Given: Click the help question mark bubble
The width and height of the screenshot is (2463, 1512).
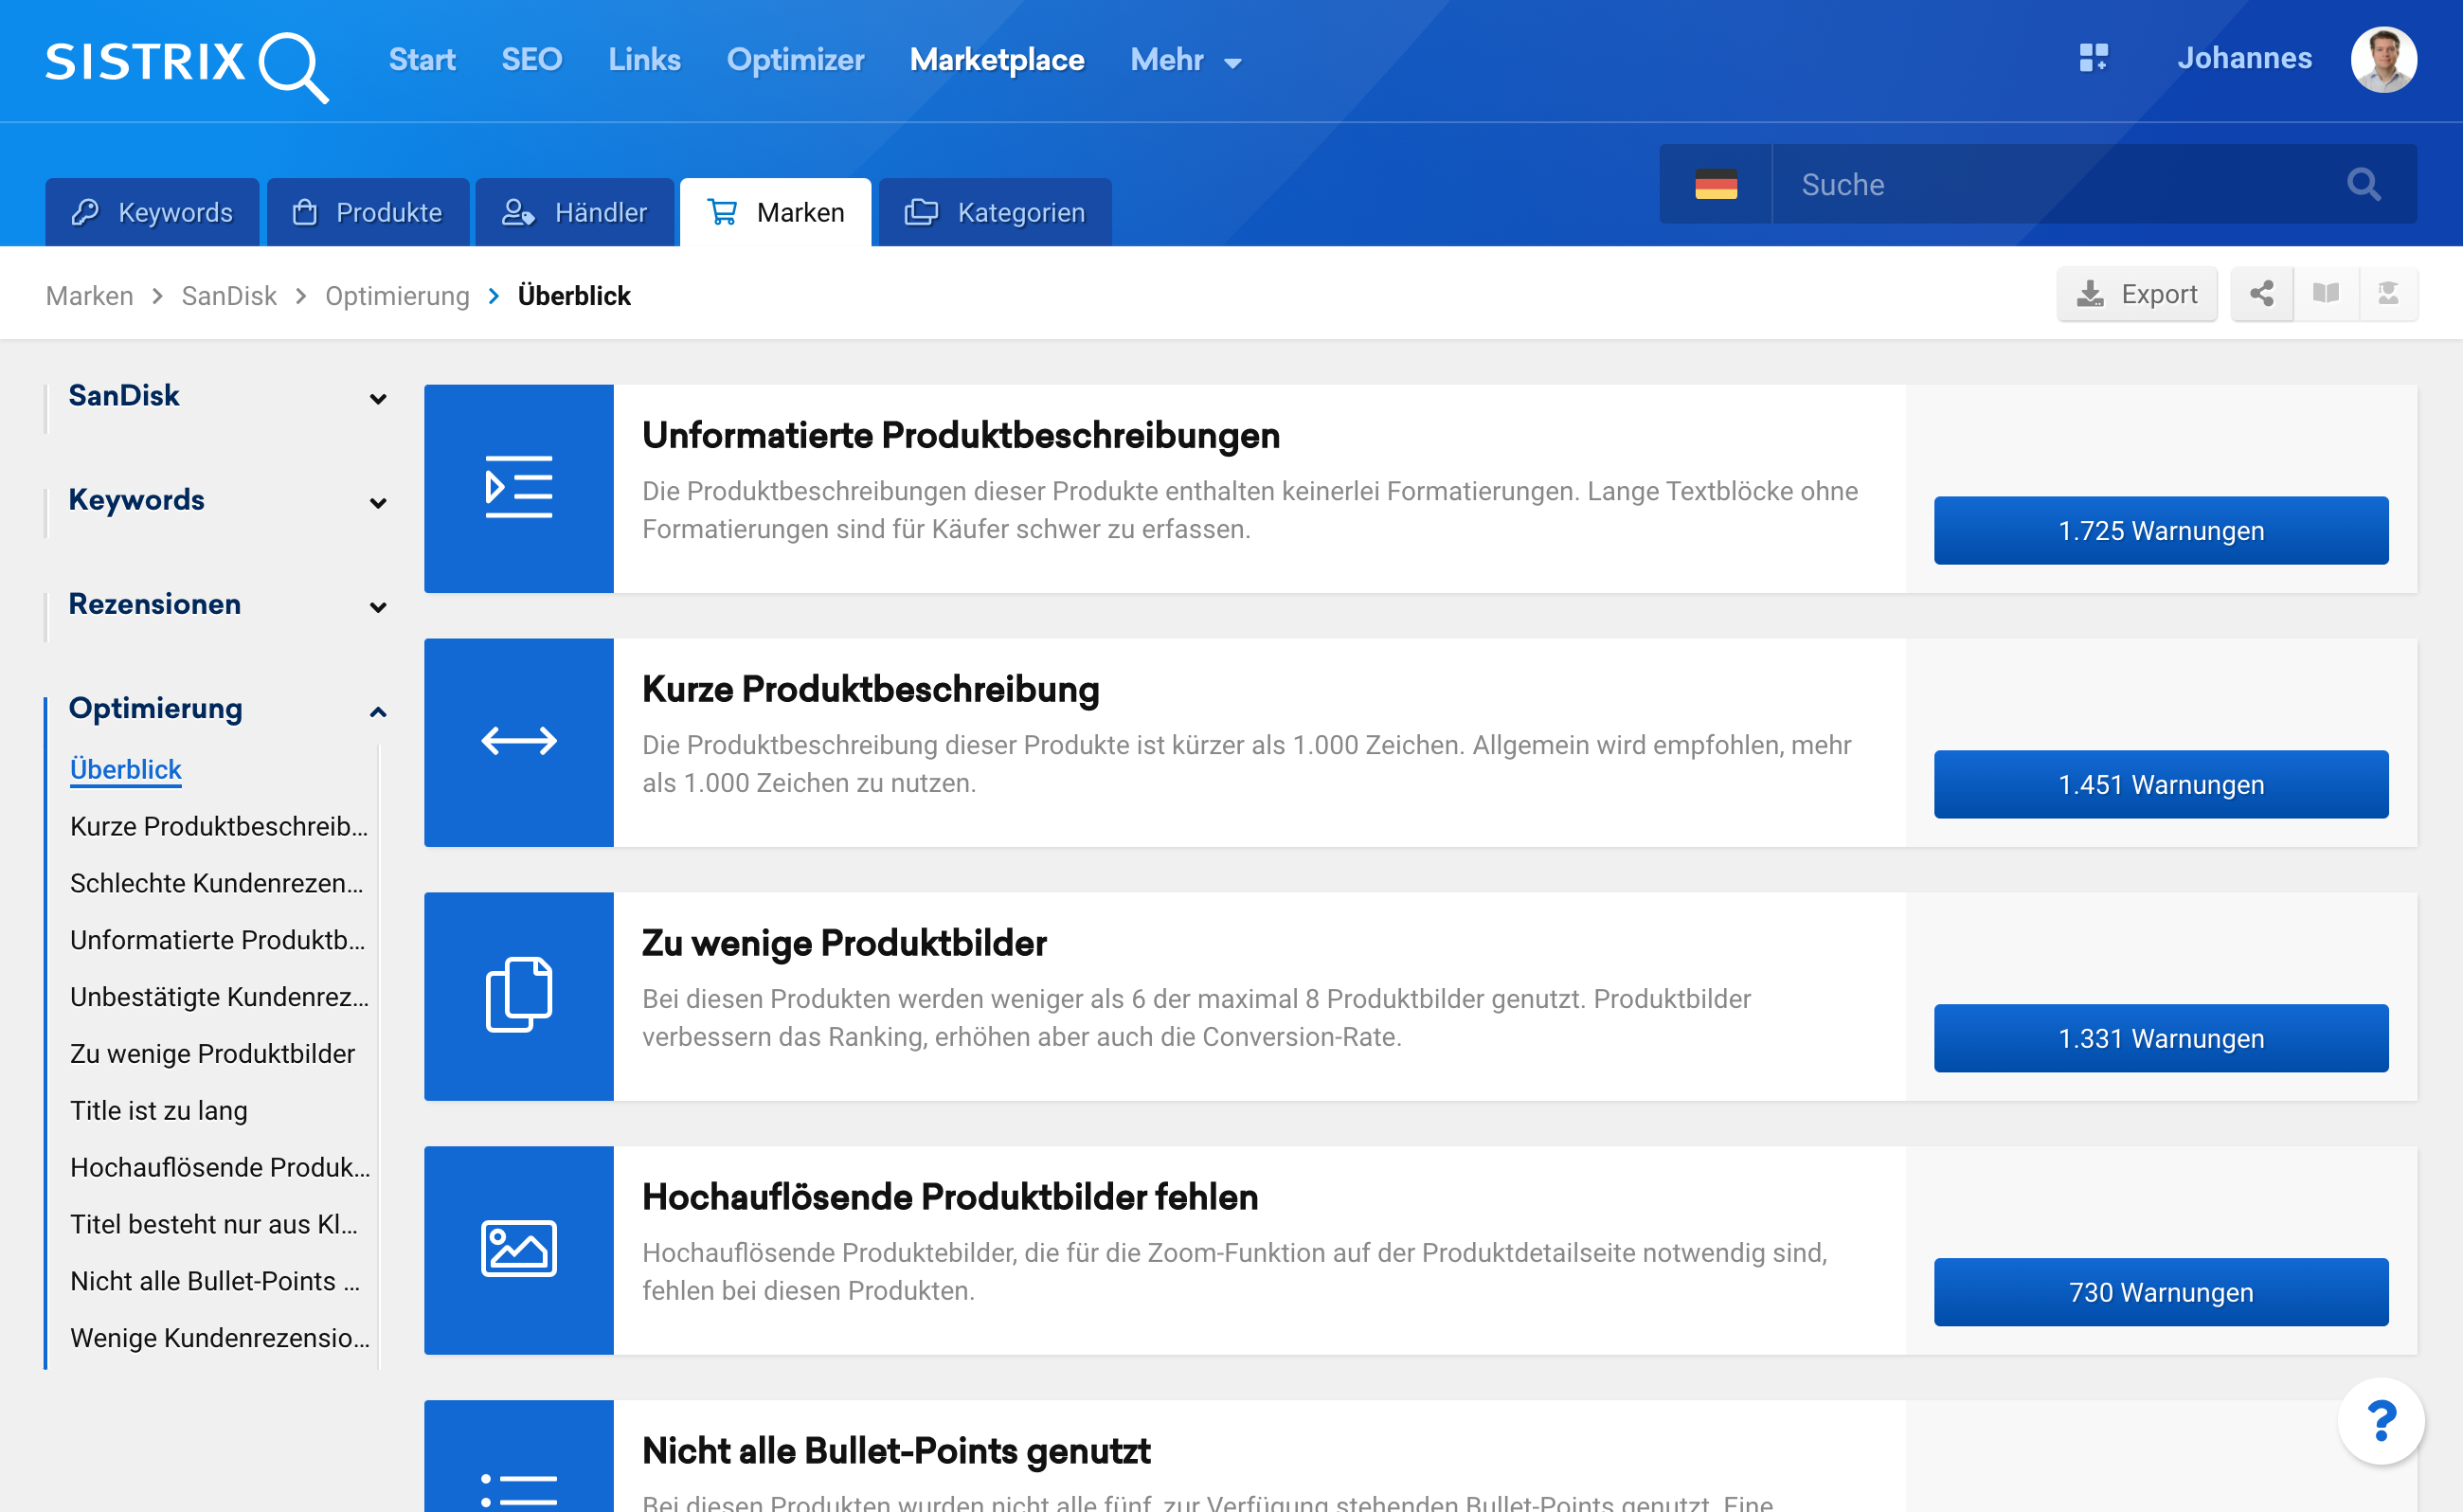Looking at the screenshot, I should click(2381, 1421).
